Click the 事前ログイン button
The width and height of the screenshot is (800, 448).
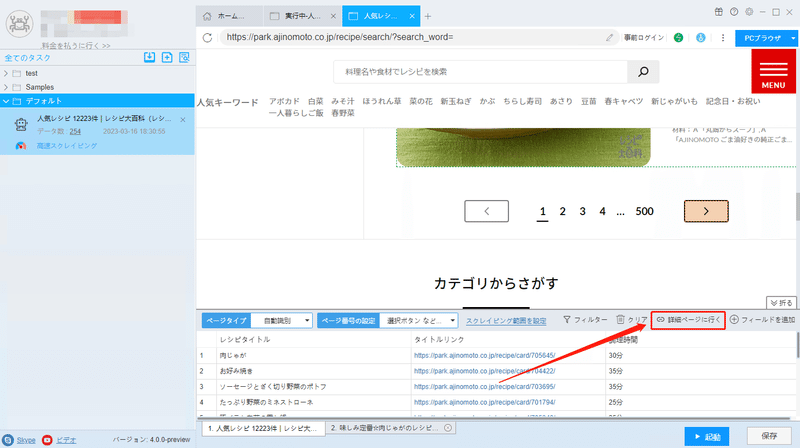point(644,38)
